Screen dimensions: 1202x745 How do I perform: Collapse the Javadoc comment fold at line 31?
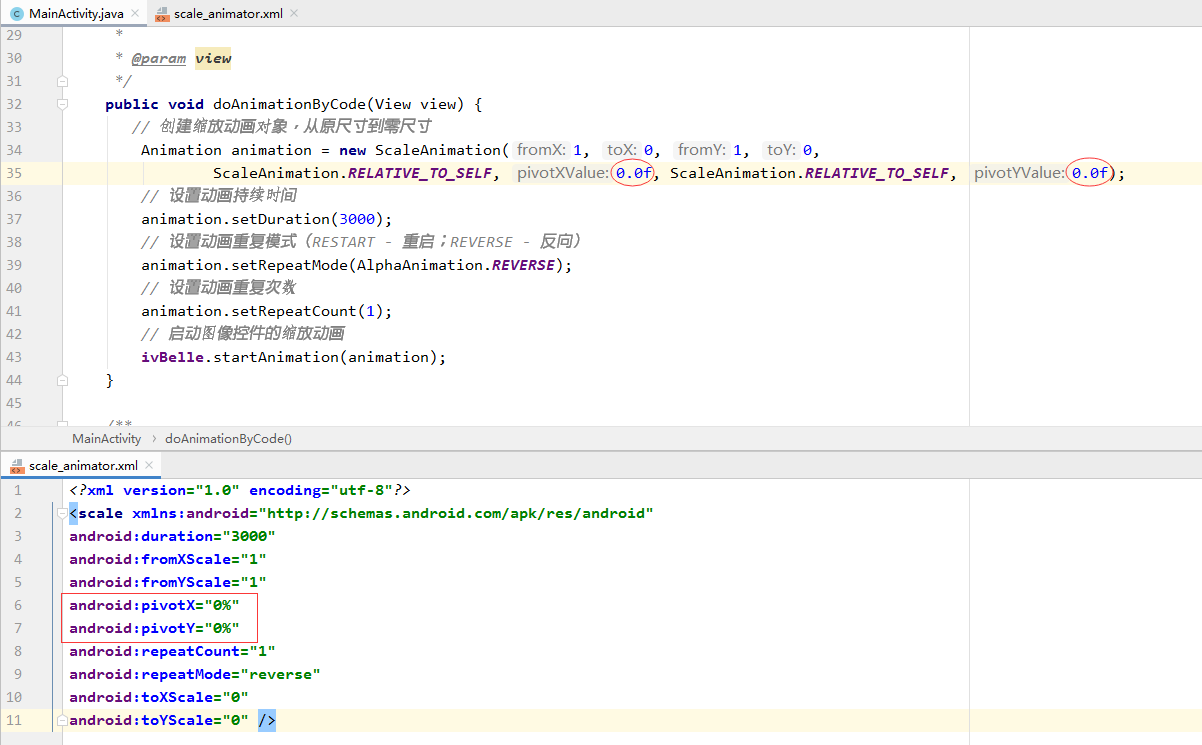coord(62,81)
